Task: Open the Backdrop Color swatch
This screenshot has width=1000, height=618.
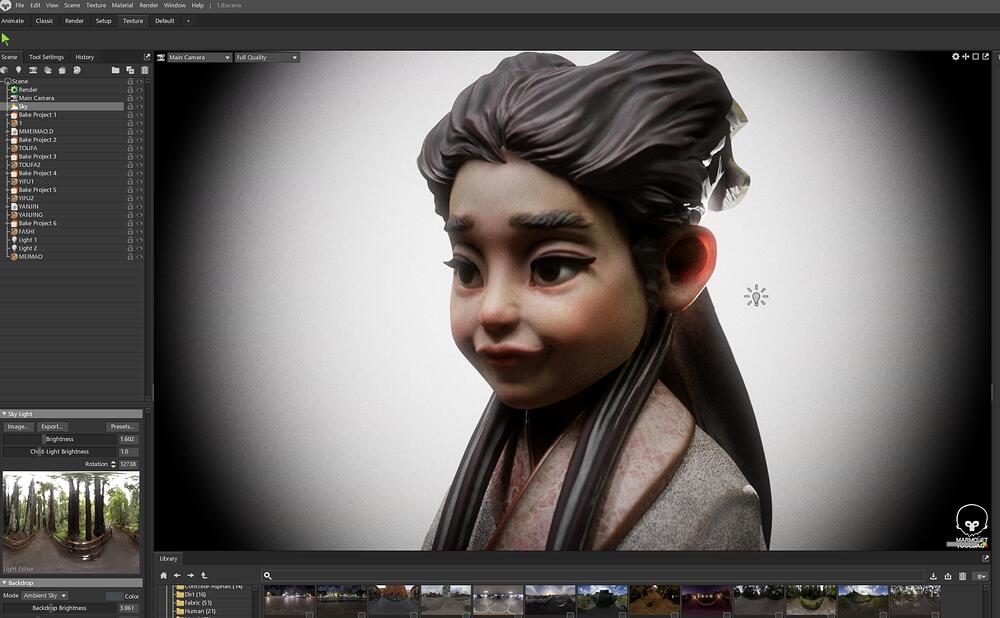Action: (115, 596)
